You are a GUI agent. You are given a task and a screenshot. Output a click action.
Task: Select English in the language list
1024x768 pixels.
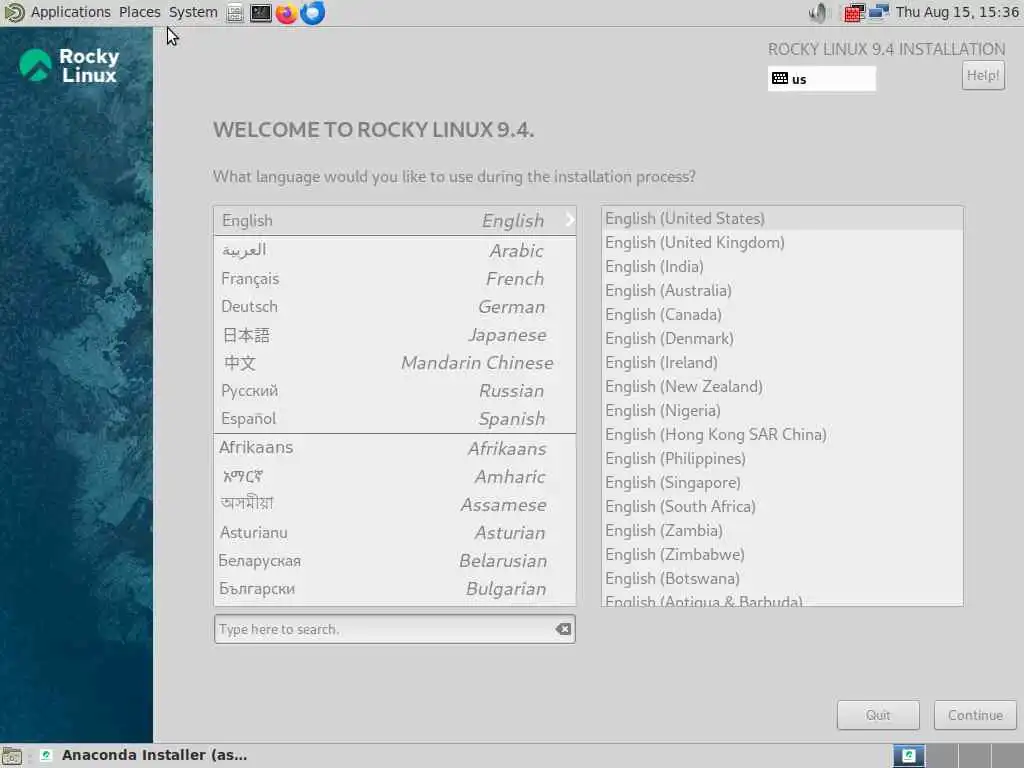coord(394,221)
